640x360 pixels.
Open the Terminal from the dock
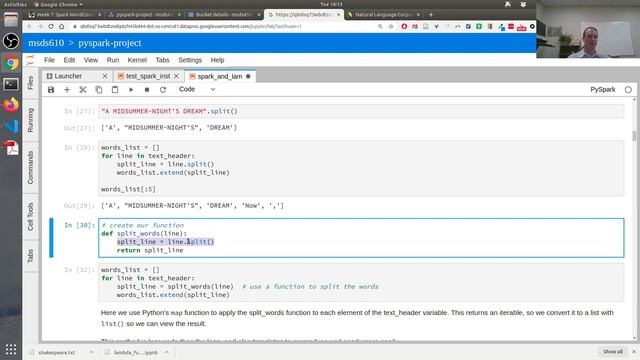pyautogui.click(x=11, y=84)
